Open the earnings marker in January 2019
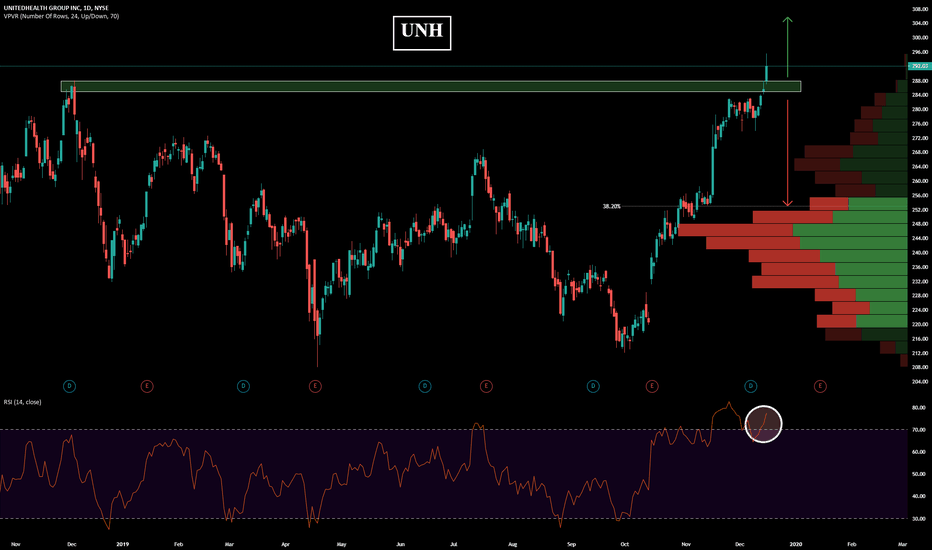The width and height of the screenshot is (932, 550). (147, 386)
